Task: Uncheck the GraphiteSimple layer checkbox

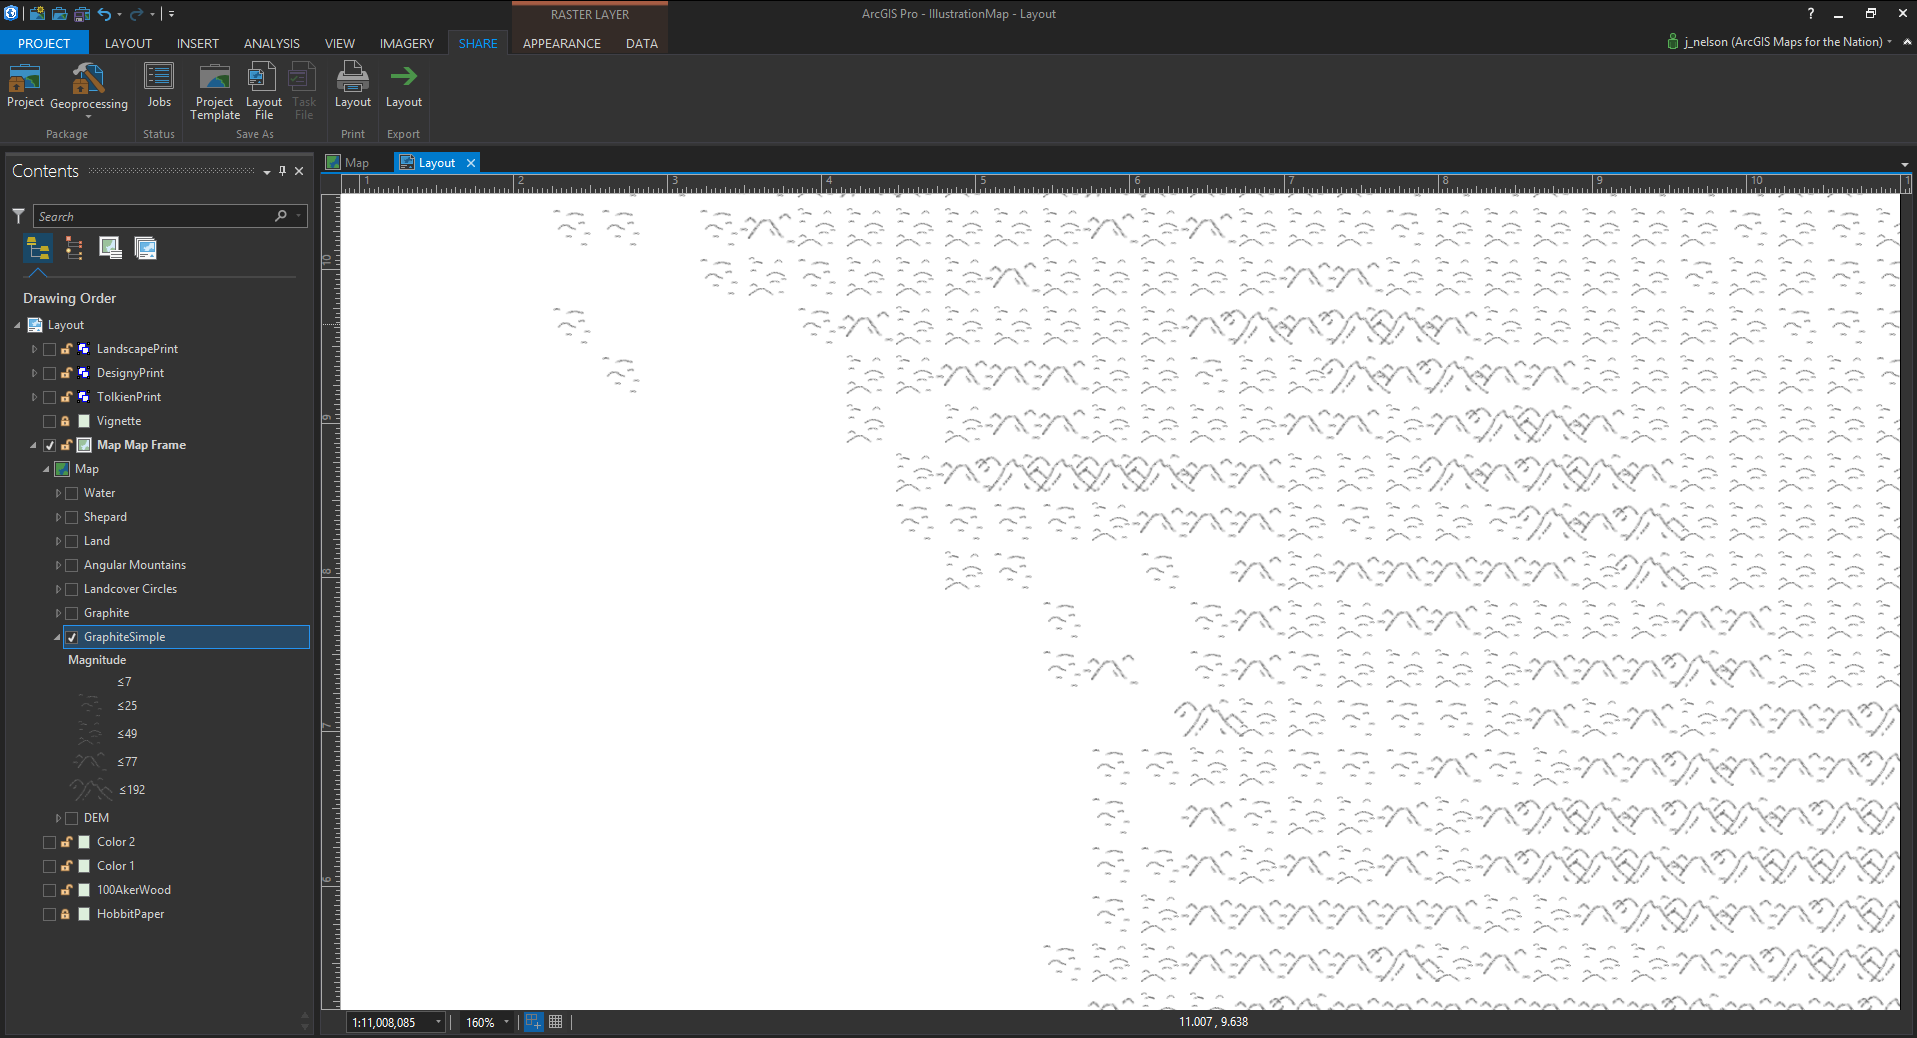Action: click(72, 637)
